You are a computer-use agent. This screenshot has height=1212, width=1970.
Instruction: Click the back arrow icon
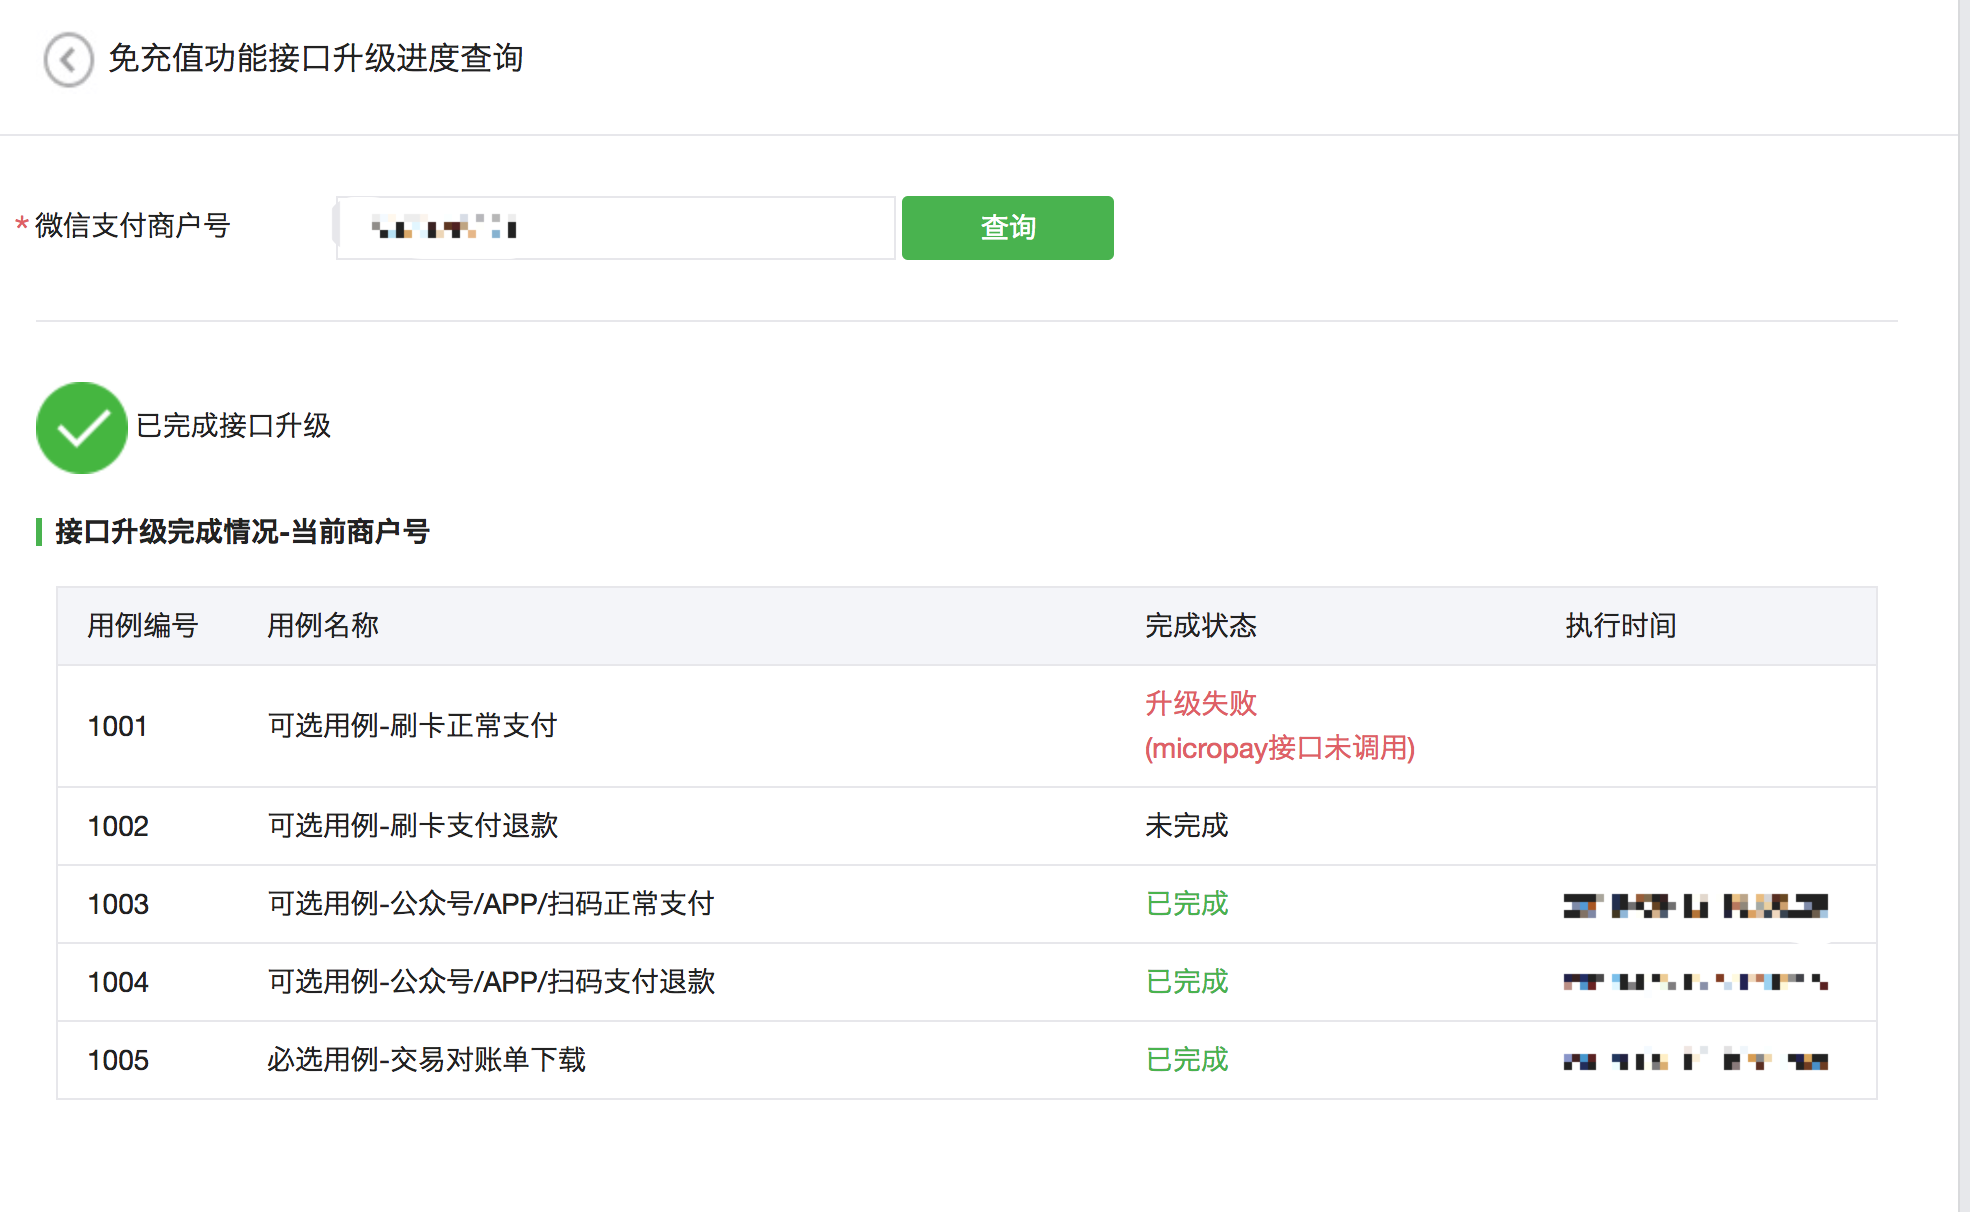point(68,60)
